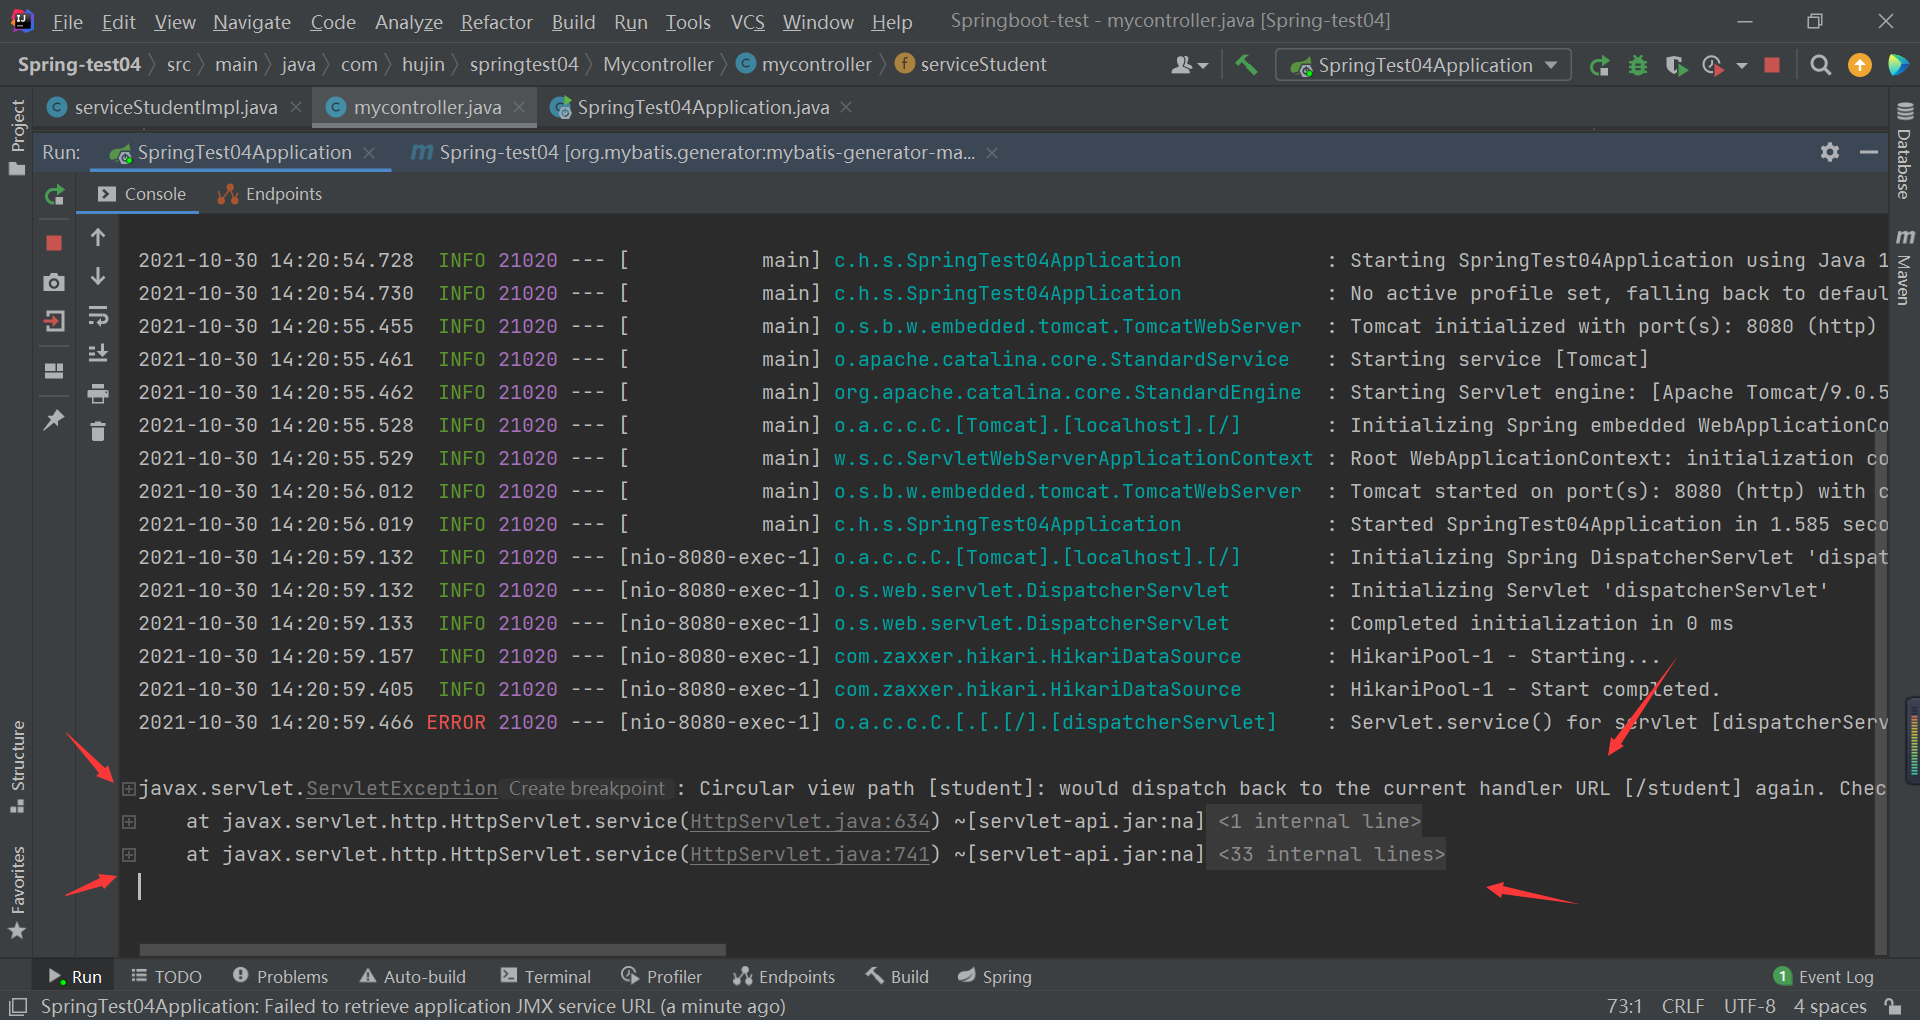Image resolution: width=1920 pixels, height=1020 pixels.
Task: Clear console output with trash icon
Action: click(x=97, y=432)
